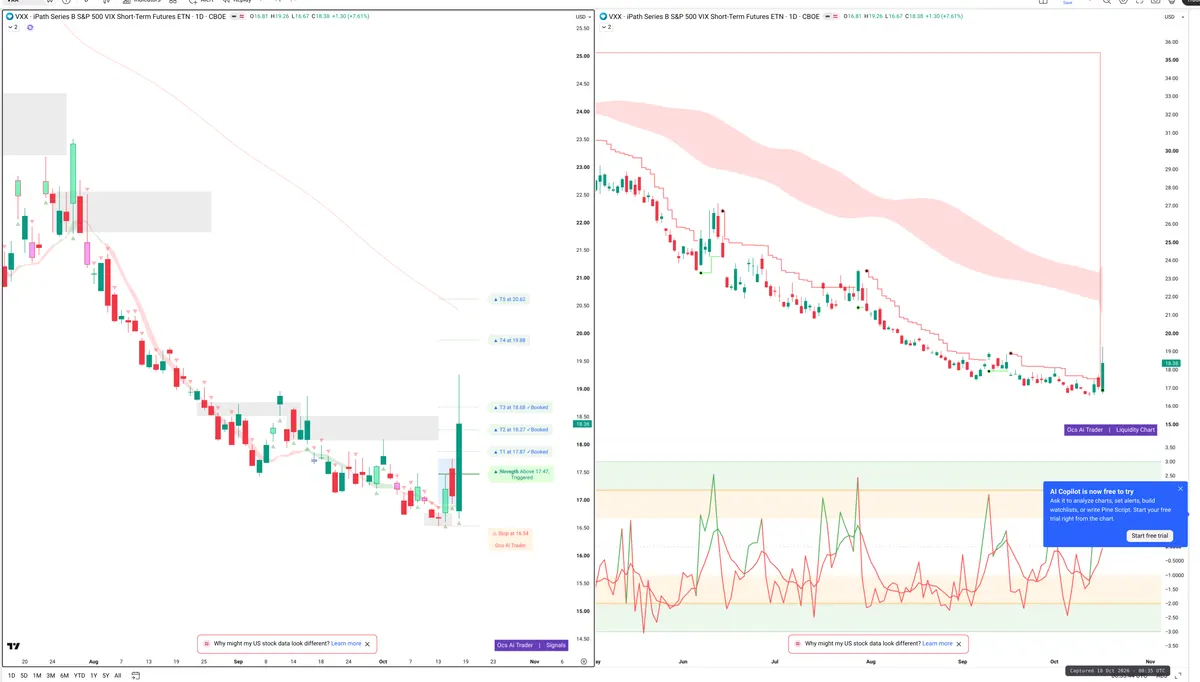Open left chart time axis settings gear

(x=584, y=662)
